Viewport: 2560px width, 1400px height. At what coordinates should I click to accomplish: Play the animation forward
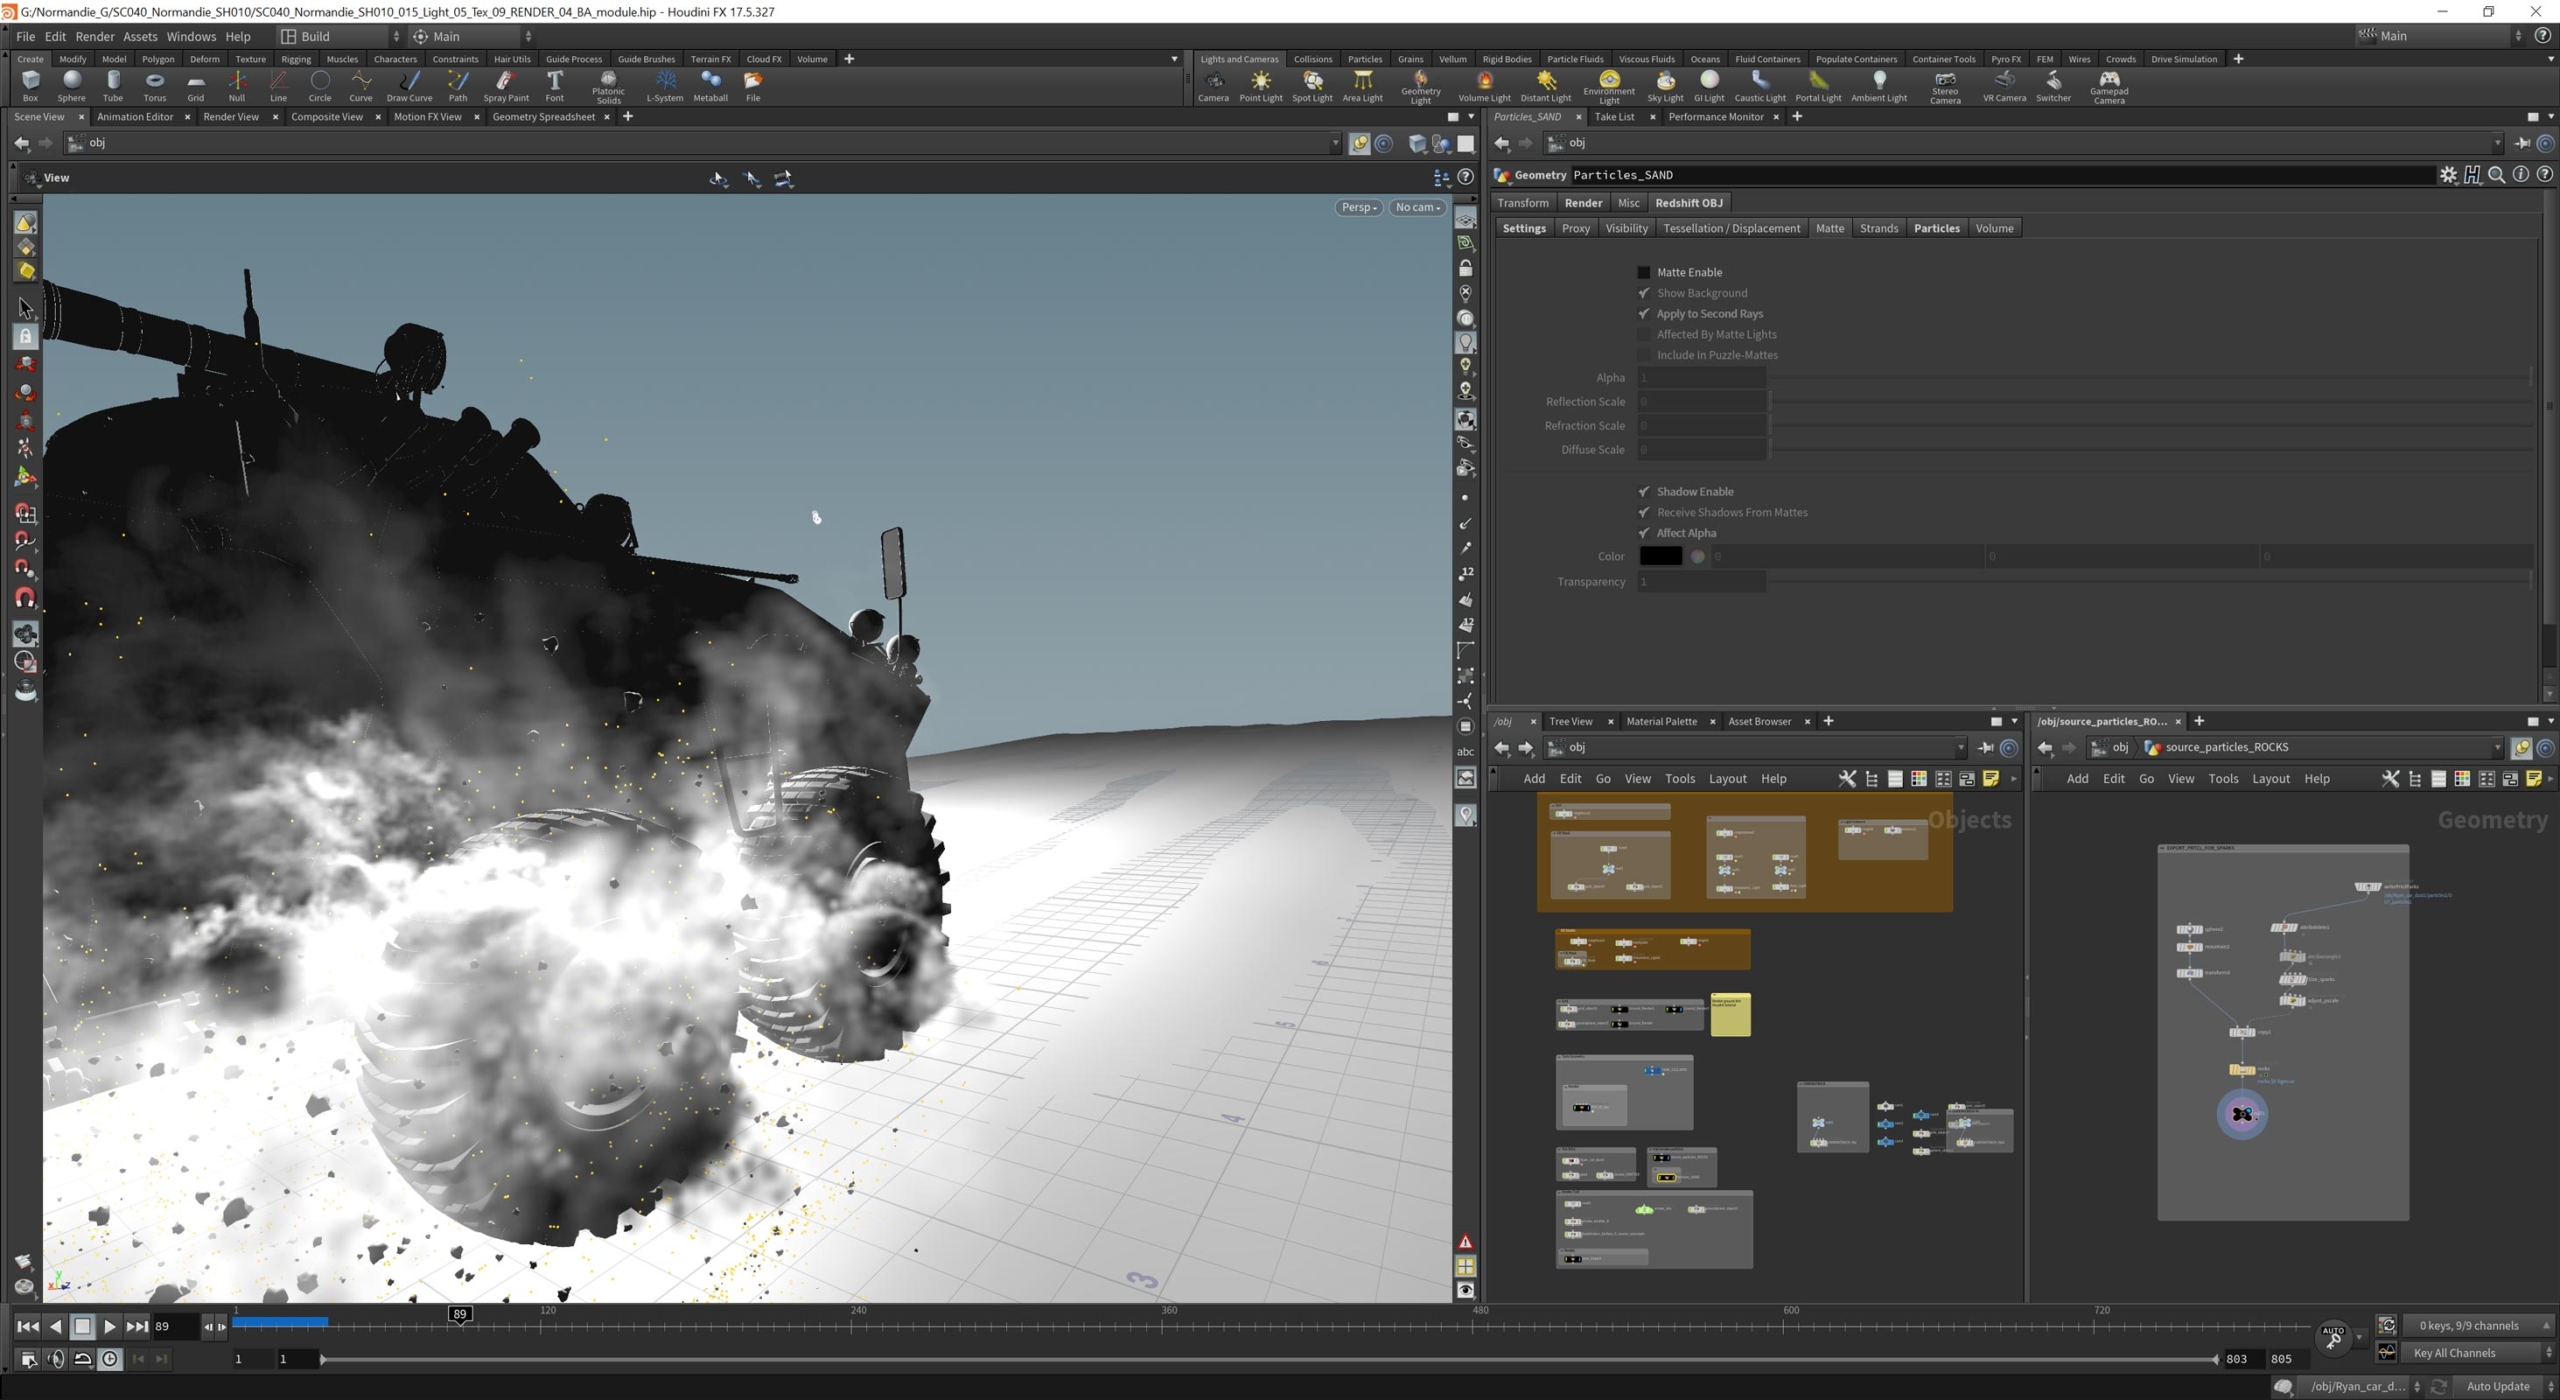pyautogui.click(x=110, y=1326)
